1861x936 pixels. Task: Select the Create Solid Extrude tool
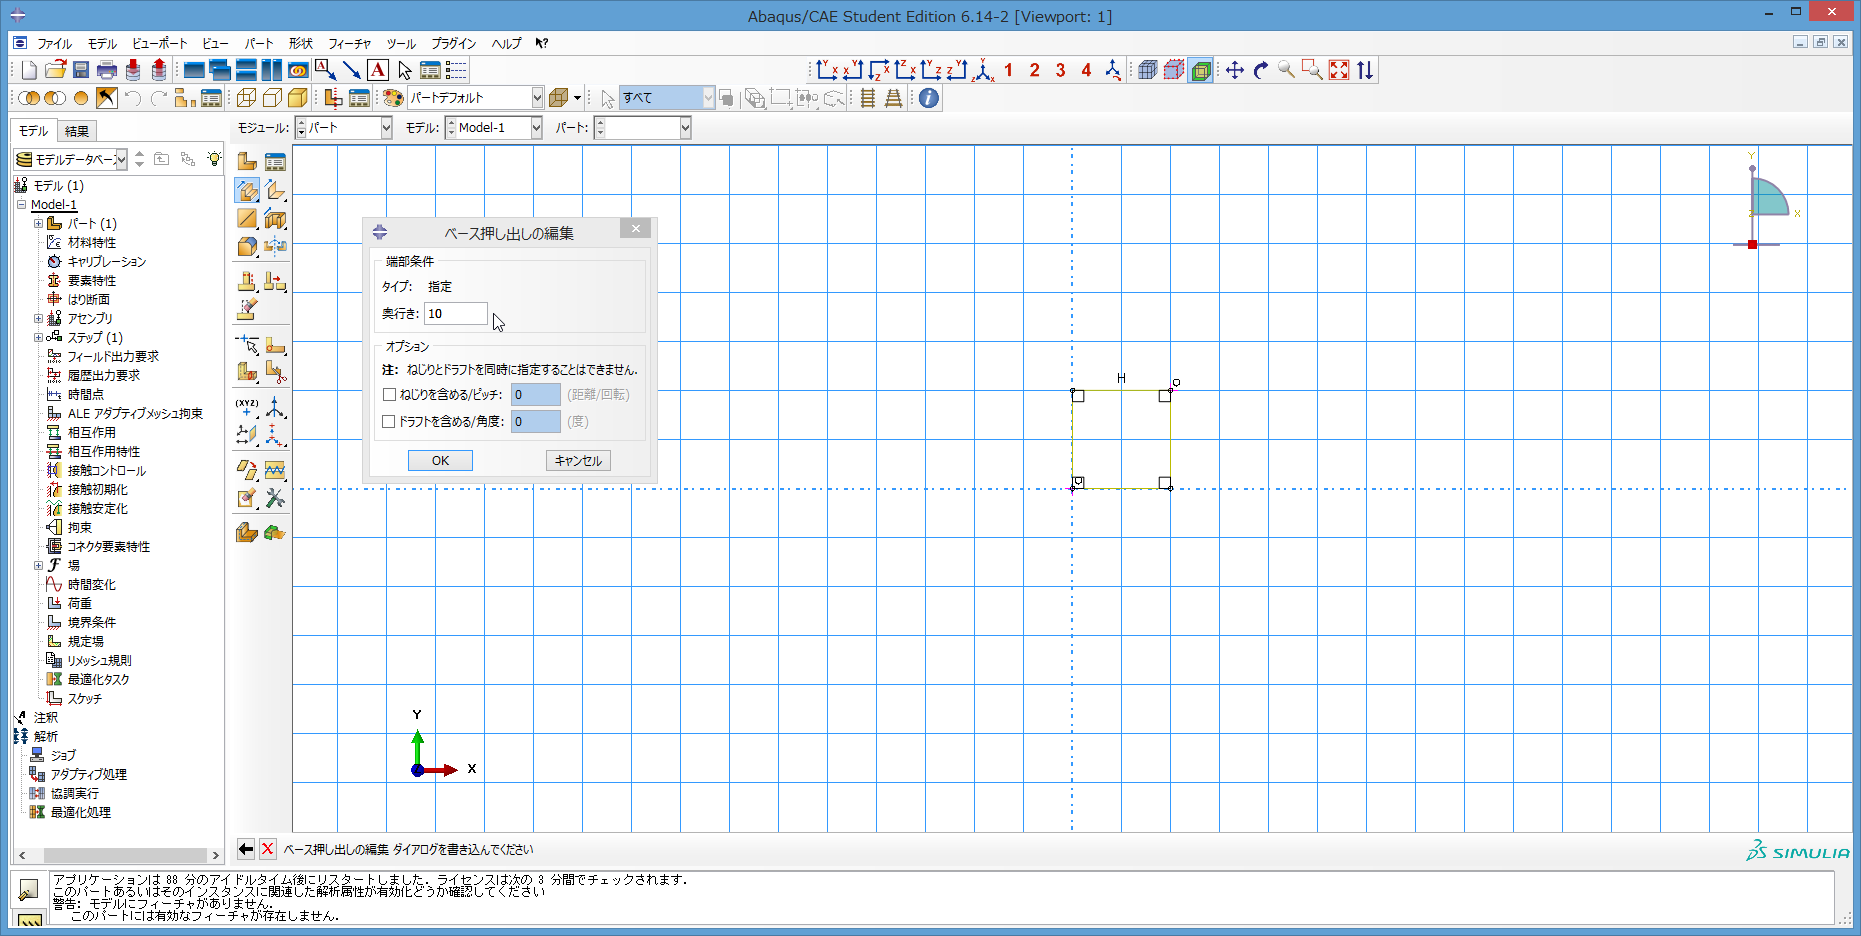(x=247, y=190)
